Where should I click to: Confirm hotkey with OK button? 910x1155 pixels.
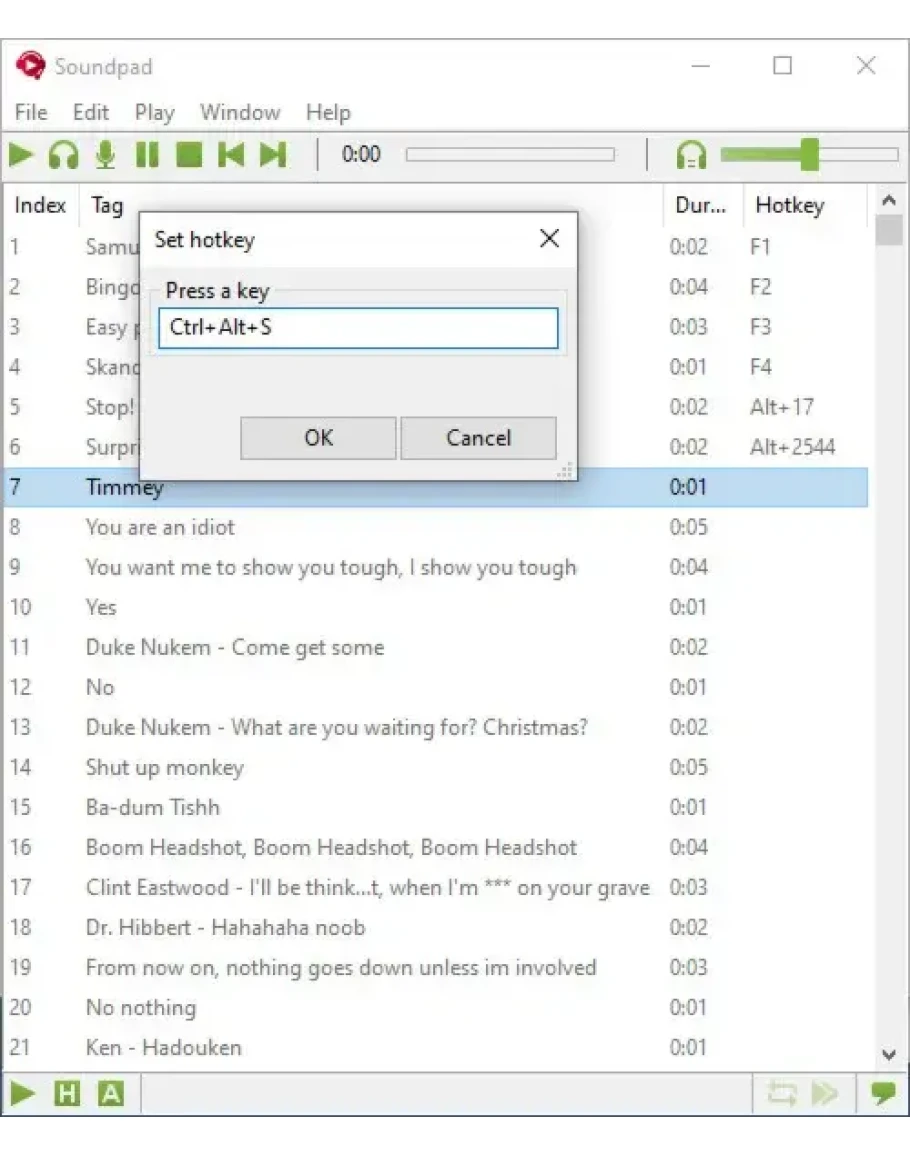tap(318, 438)
